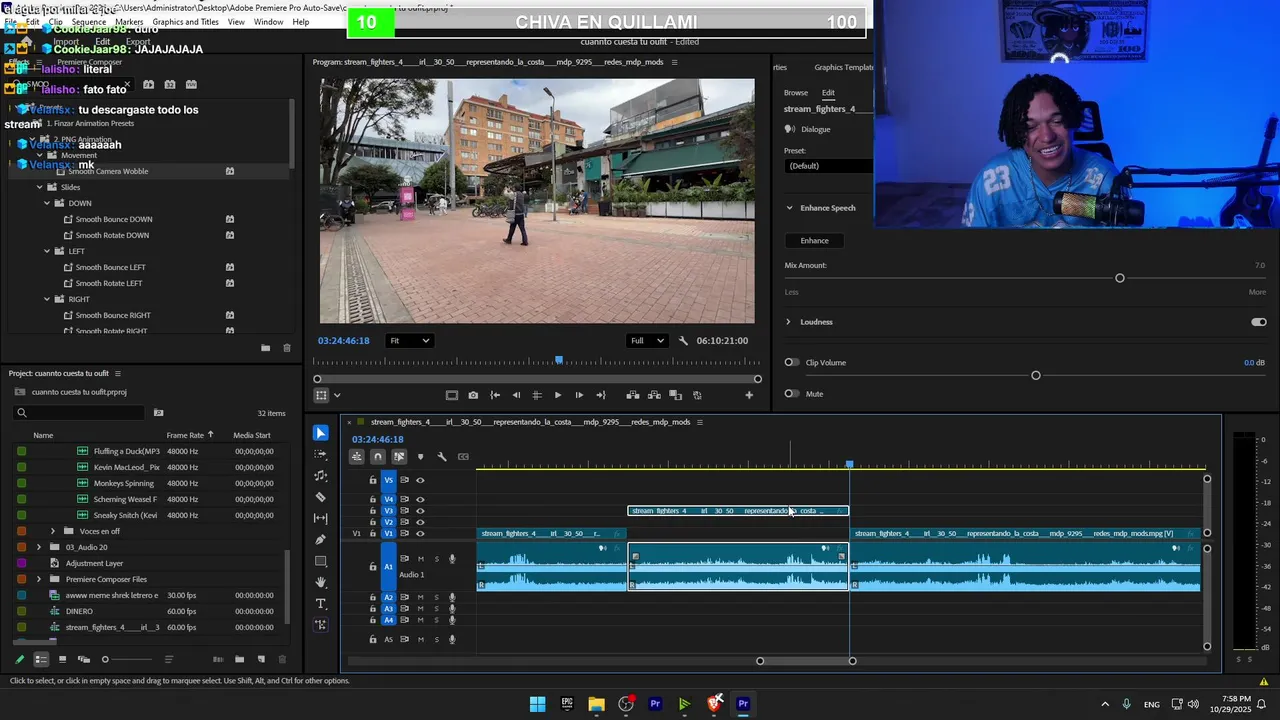Click the Mix Amount slider handle
Image resolution: width=1280 pixels, height=720 pixels.
(x=1119, y=278)
